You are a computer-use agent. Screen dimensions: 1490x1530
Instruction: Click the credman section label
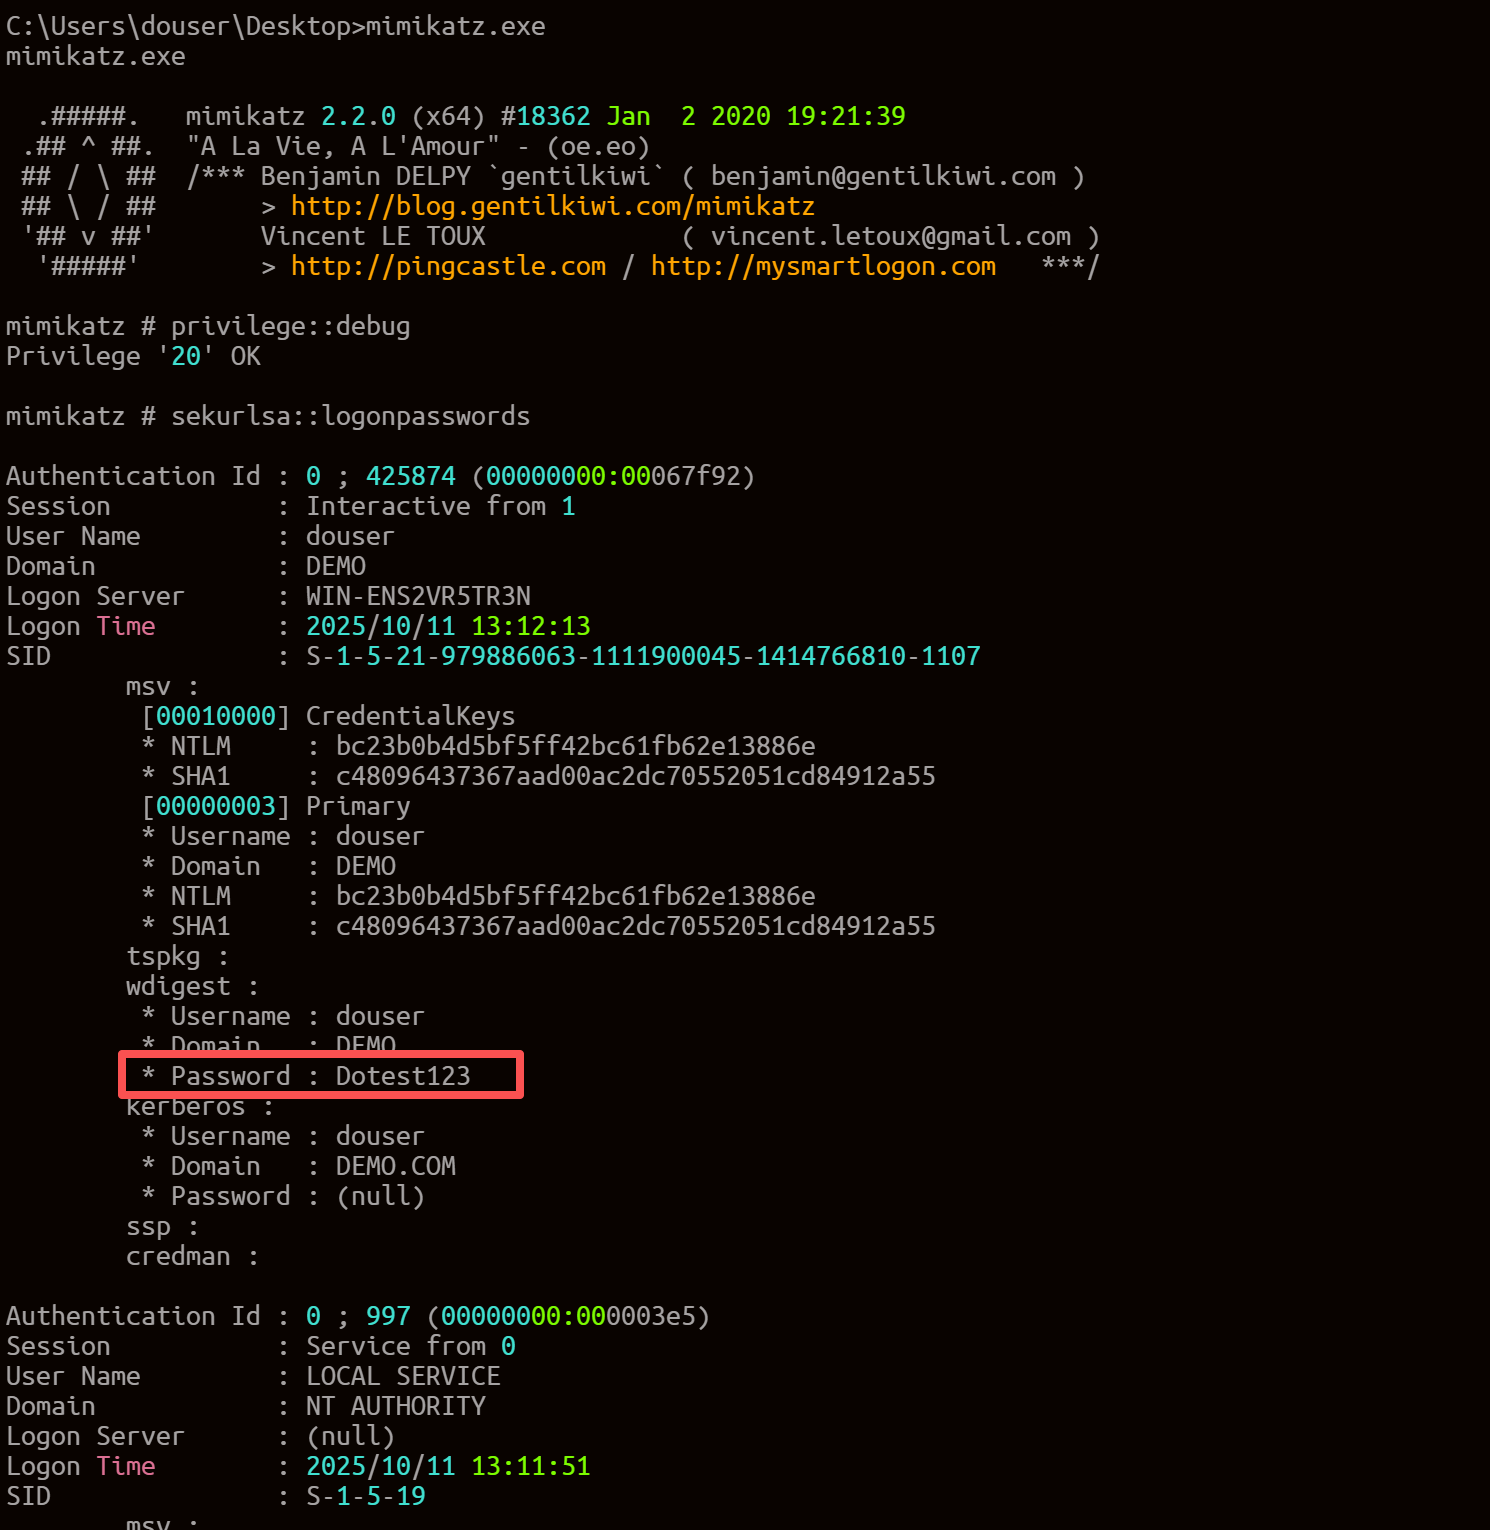coord(178,1257)
